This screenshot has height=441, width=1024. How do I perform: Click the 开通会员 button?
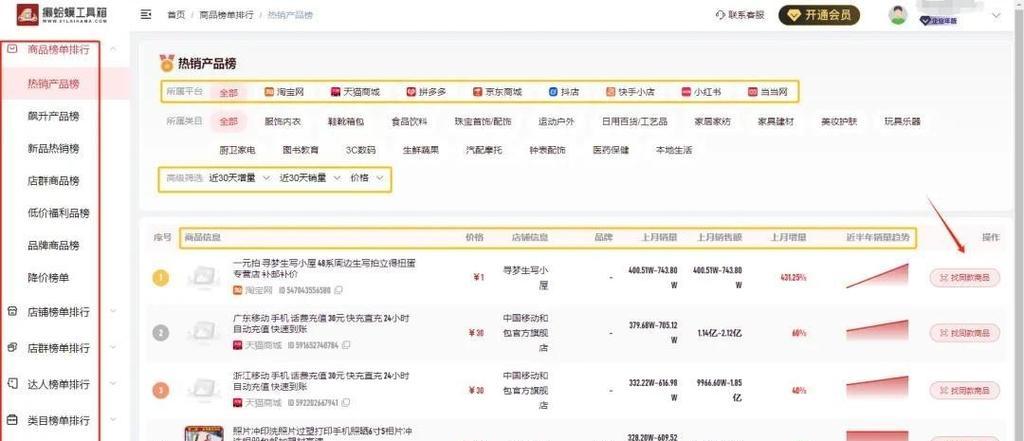(x=819, y=15)
